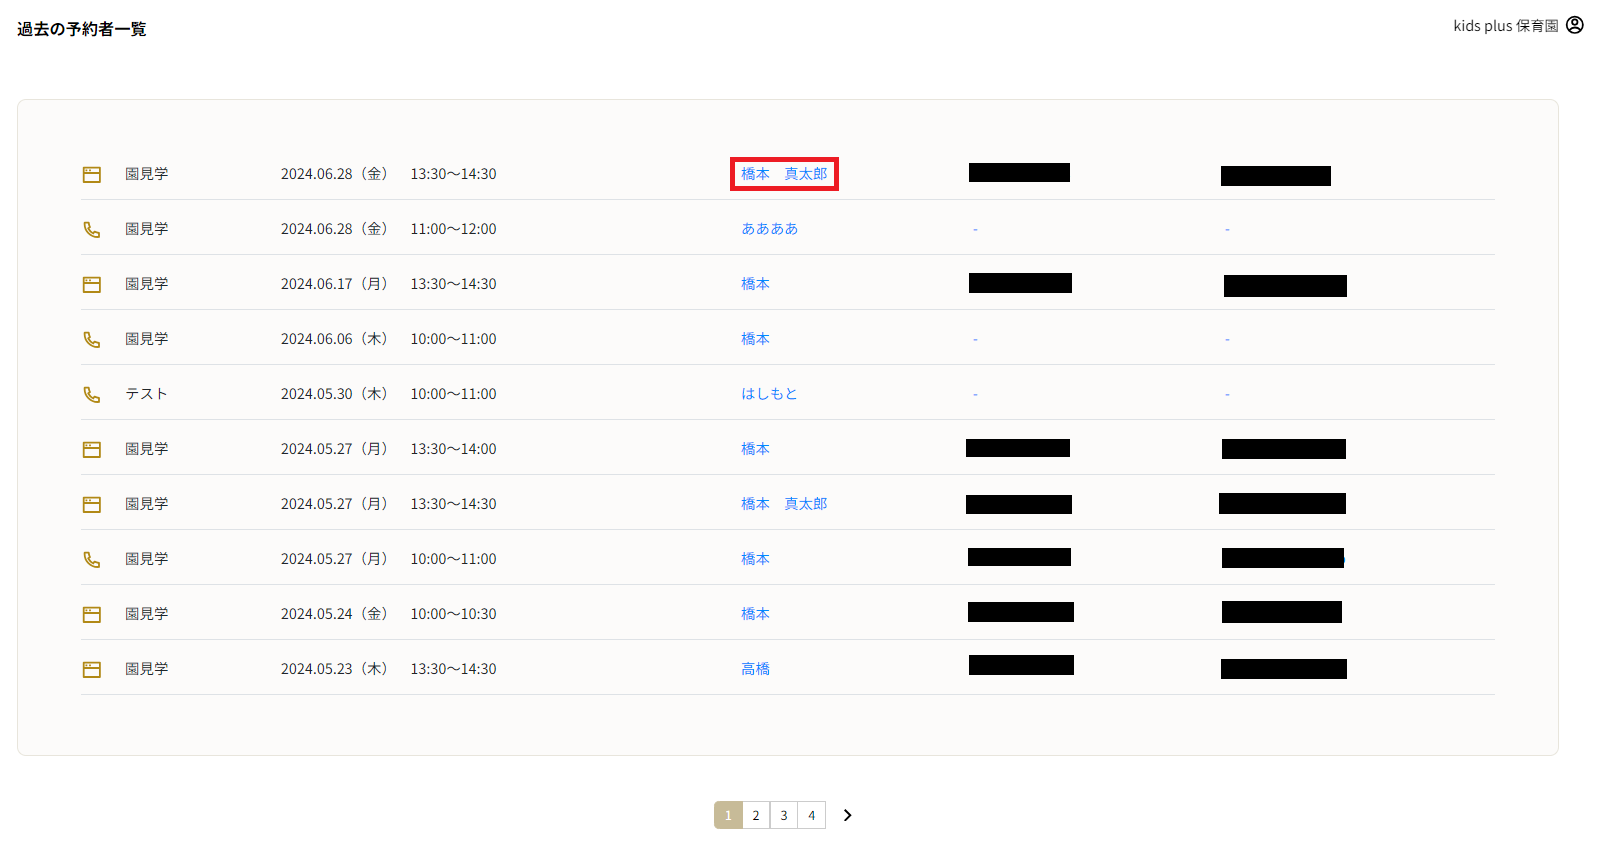Go to next page with the chevron arrow

click(x=847, y=815)
